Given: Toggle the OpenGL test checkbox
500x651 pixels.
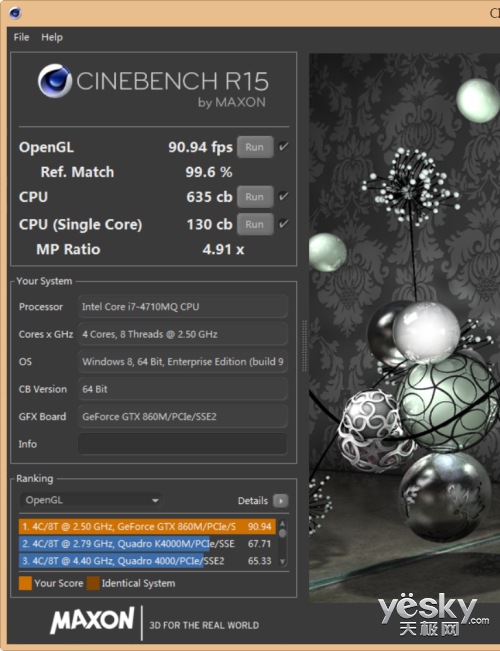Looking at the screenshot, I should (284, 147).
